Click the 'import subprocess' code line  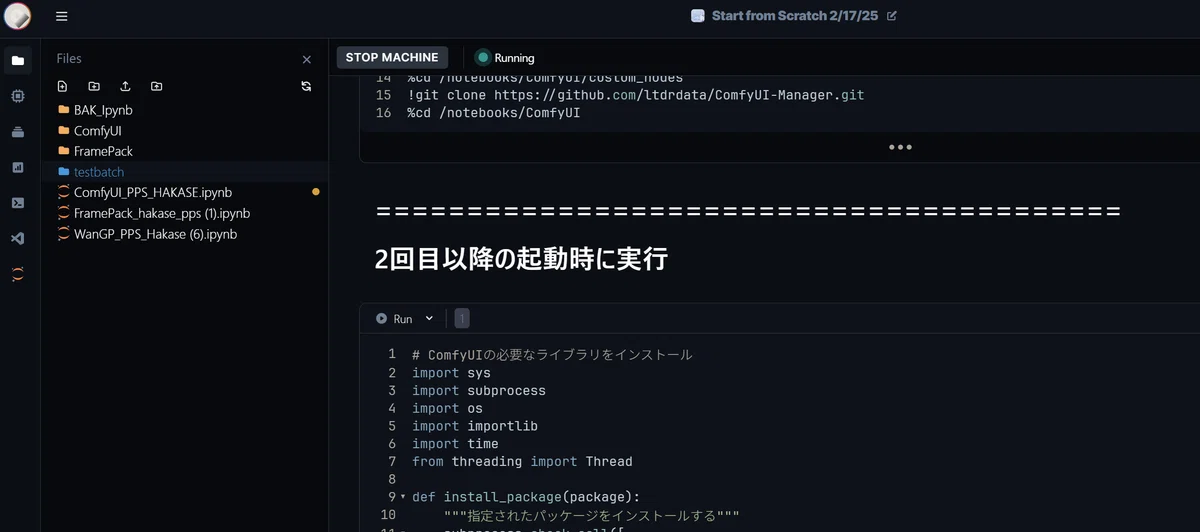click(x=479, y=390)
